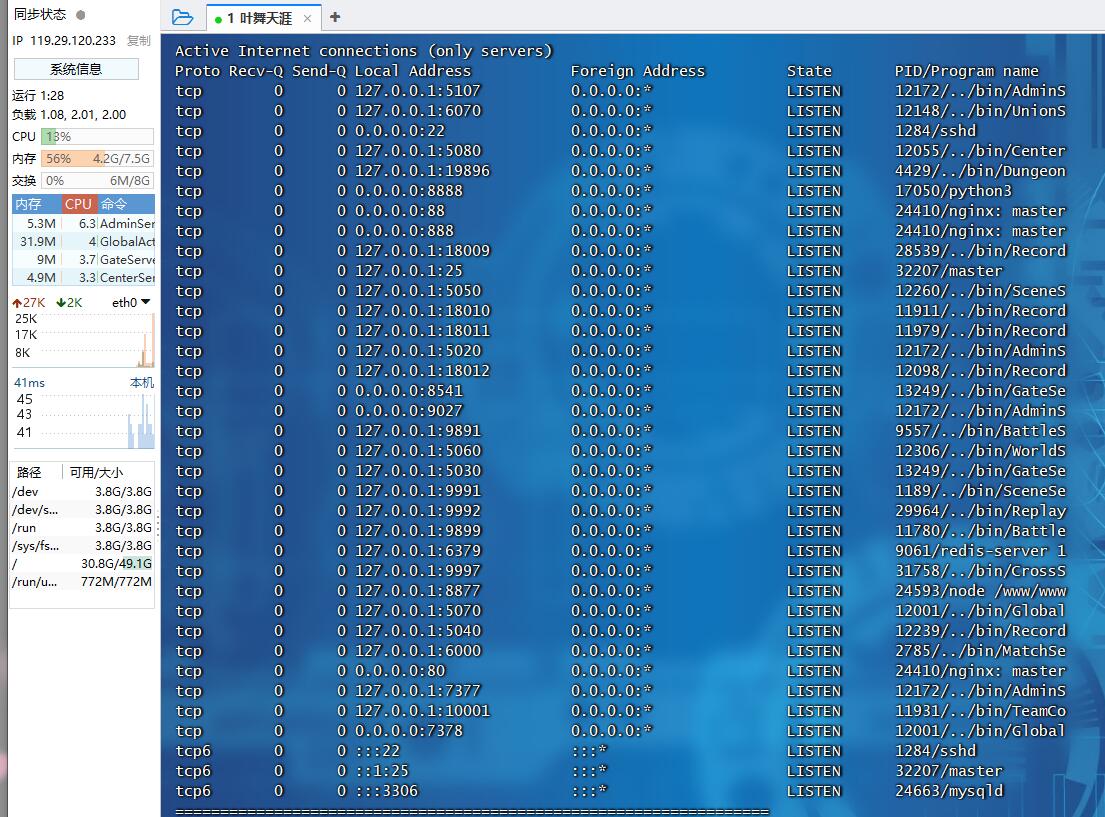Close the 叶舞天涯 tab
This screenshot has width=1105, height=817.
pyautogui.click(x=307, y=18)
